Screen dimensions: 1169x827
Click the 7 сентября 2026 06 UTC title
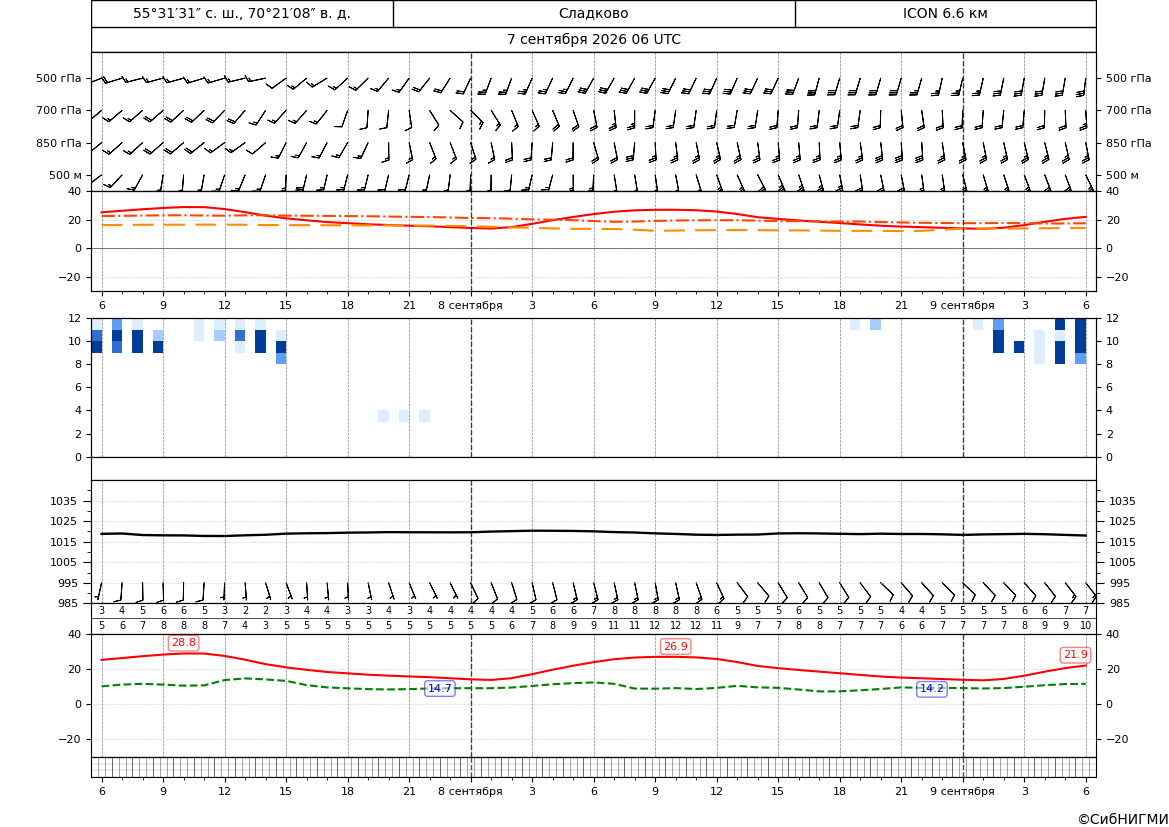click(x=594, y=40)
